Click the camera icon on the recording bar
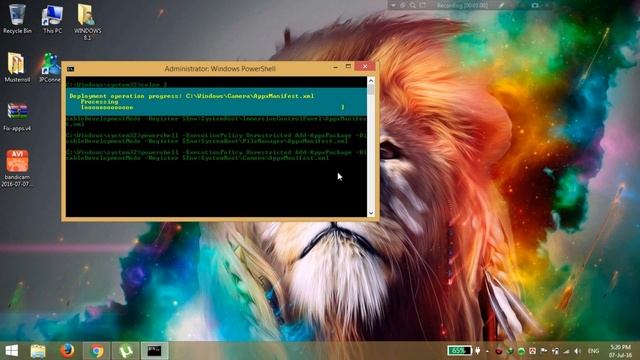This screenshot has width=640, height=360. [x=535, y=5]
